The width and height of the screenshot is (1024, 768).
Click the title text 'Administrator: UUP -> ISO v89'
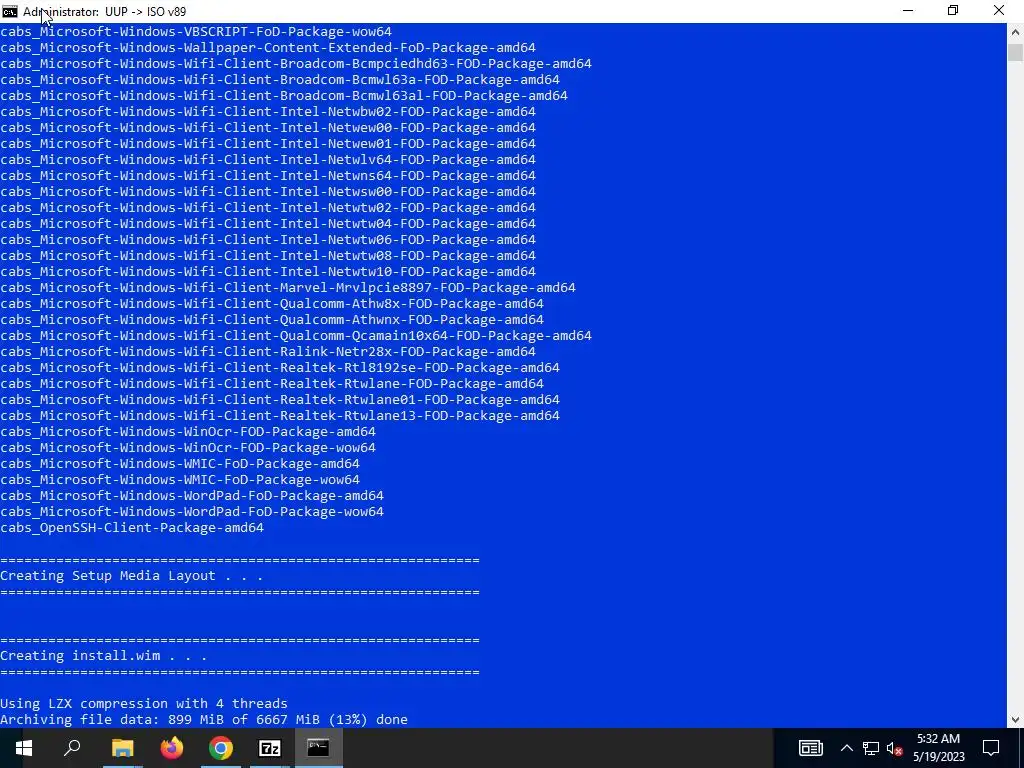[104, 12]
